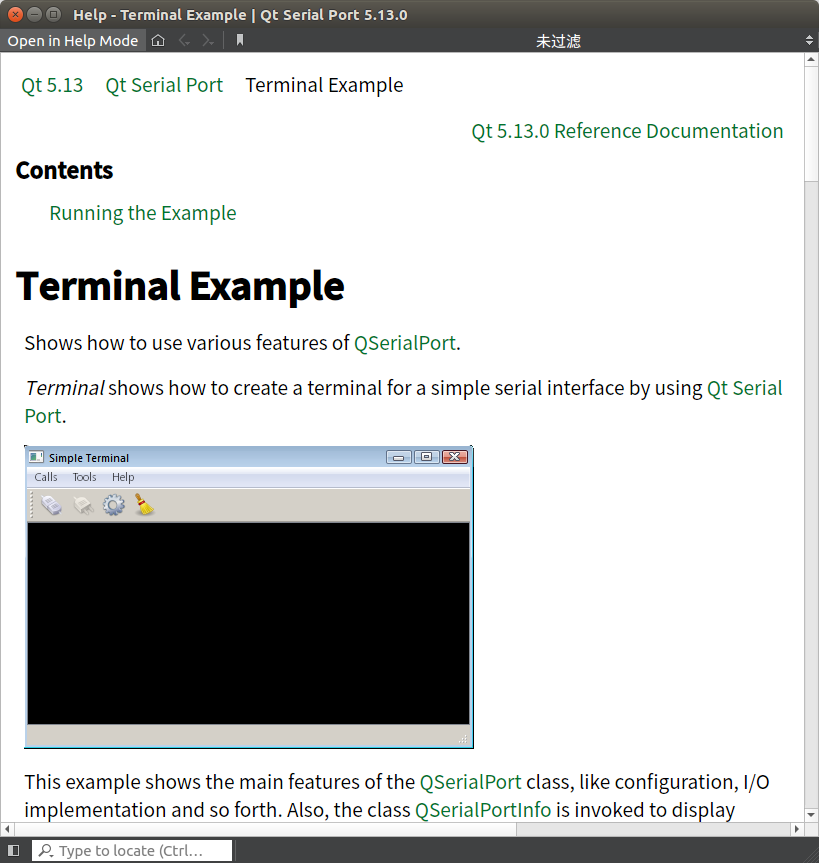Open the Qt 5.13 breadcrumb link

[x=52, y=85]
